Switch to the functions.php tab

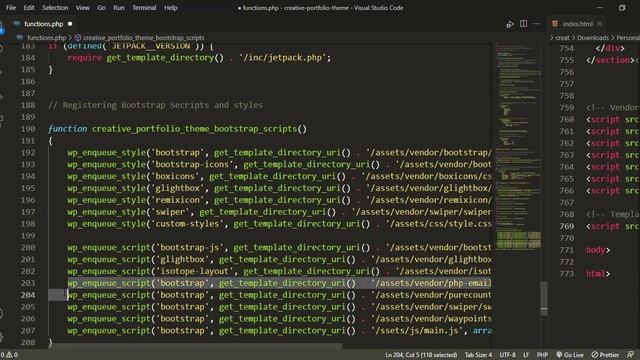[x=44, y=24]
